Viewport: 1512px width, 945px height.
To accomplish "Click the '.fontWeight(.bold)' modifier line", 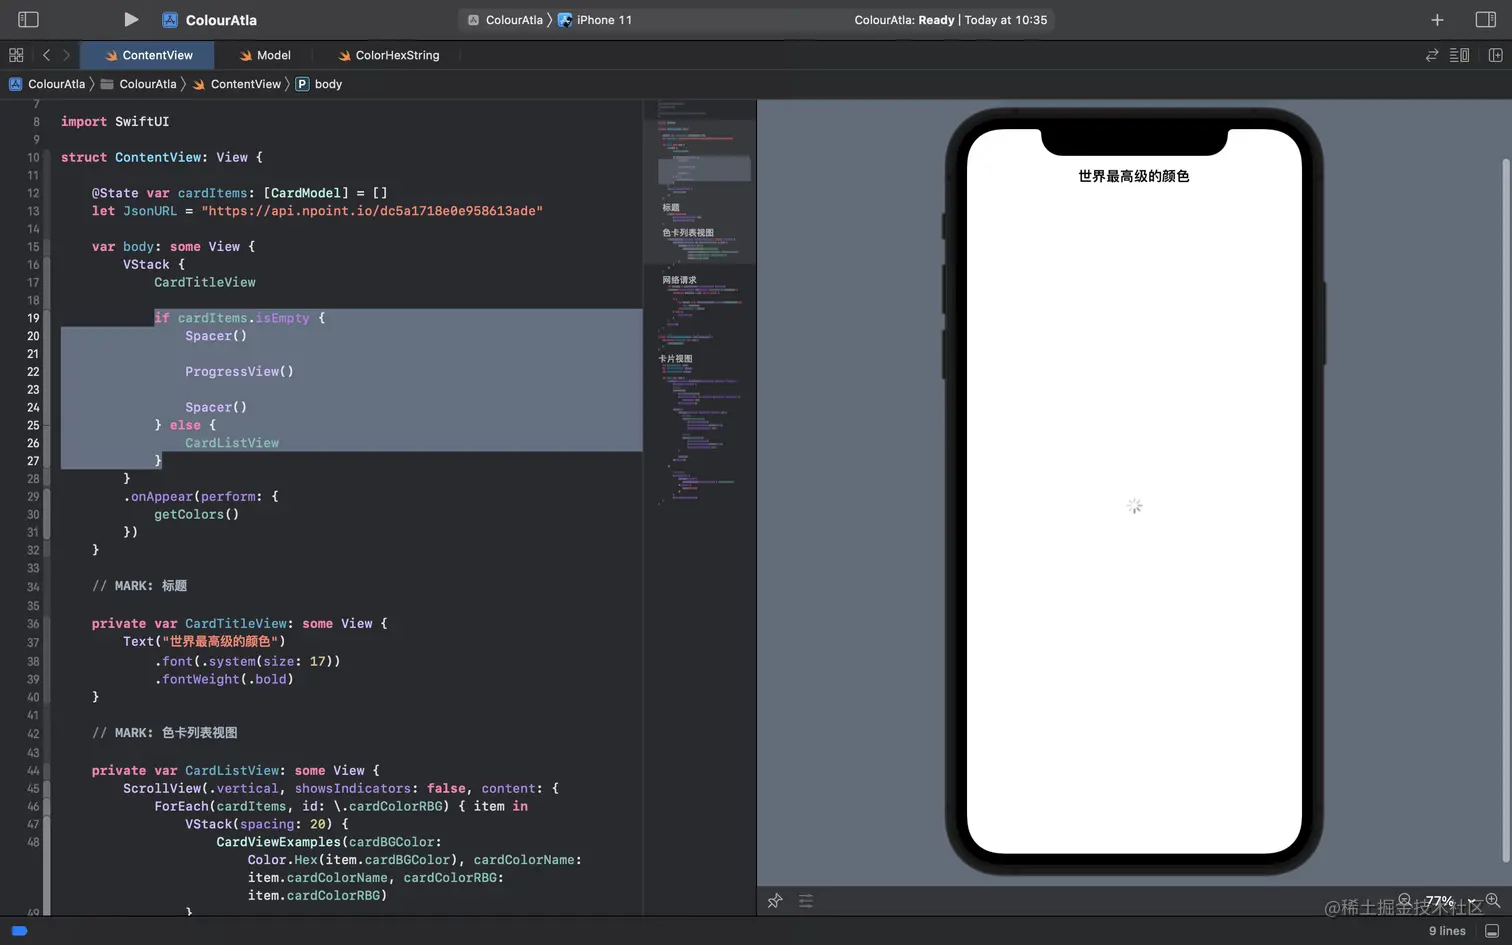I will (224, 679).
